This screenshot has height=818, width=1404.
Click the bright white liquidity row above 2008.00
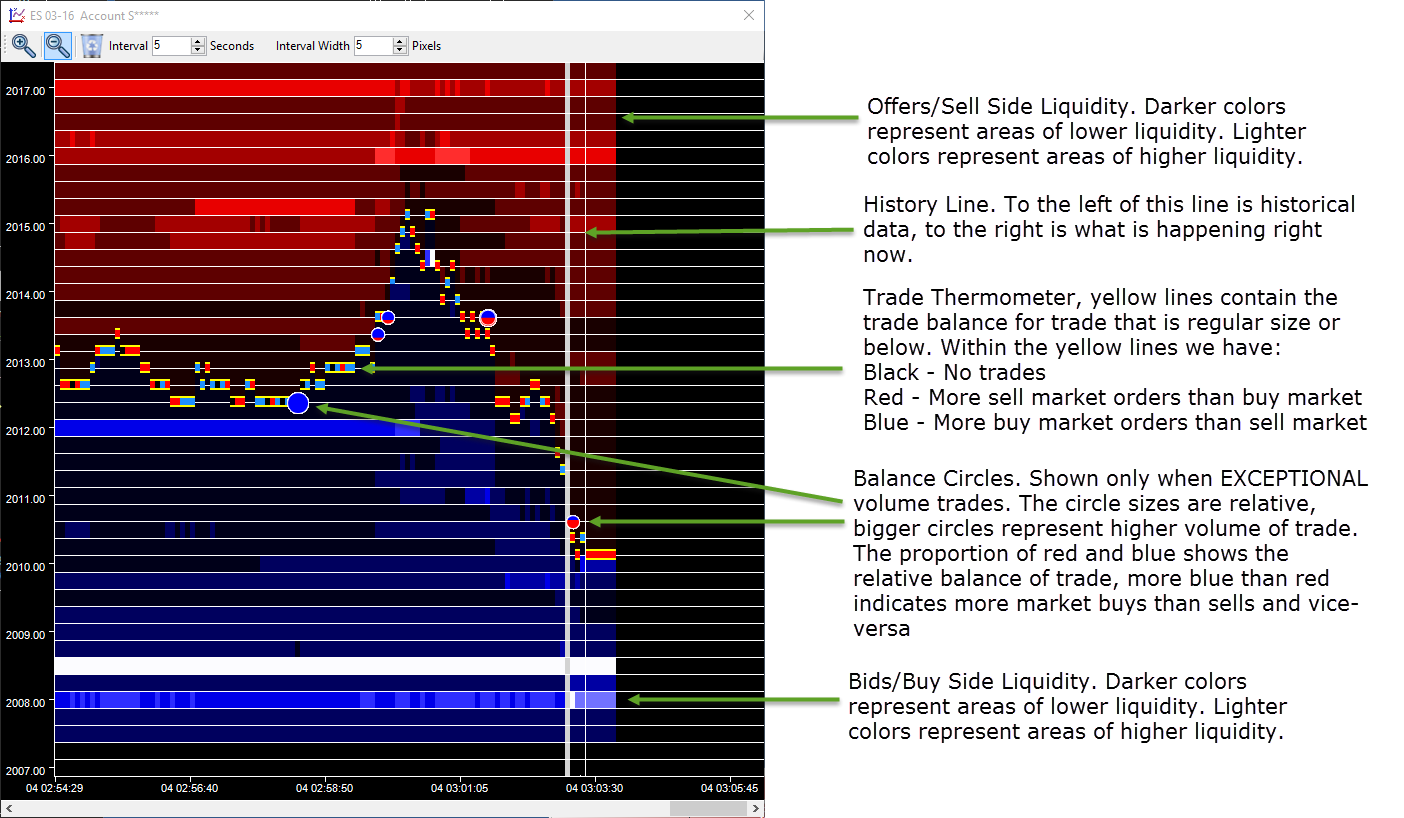click(x=300, y=665)
